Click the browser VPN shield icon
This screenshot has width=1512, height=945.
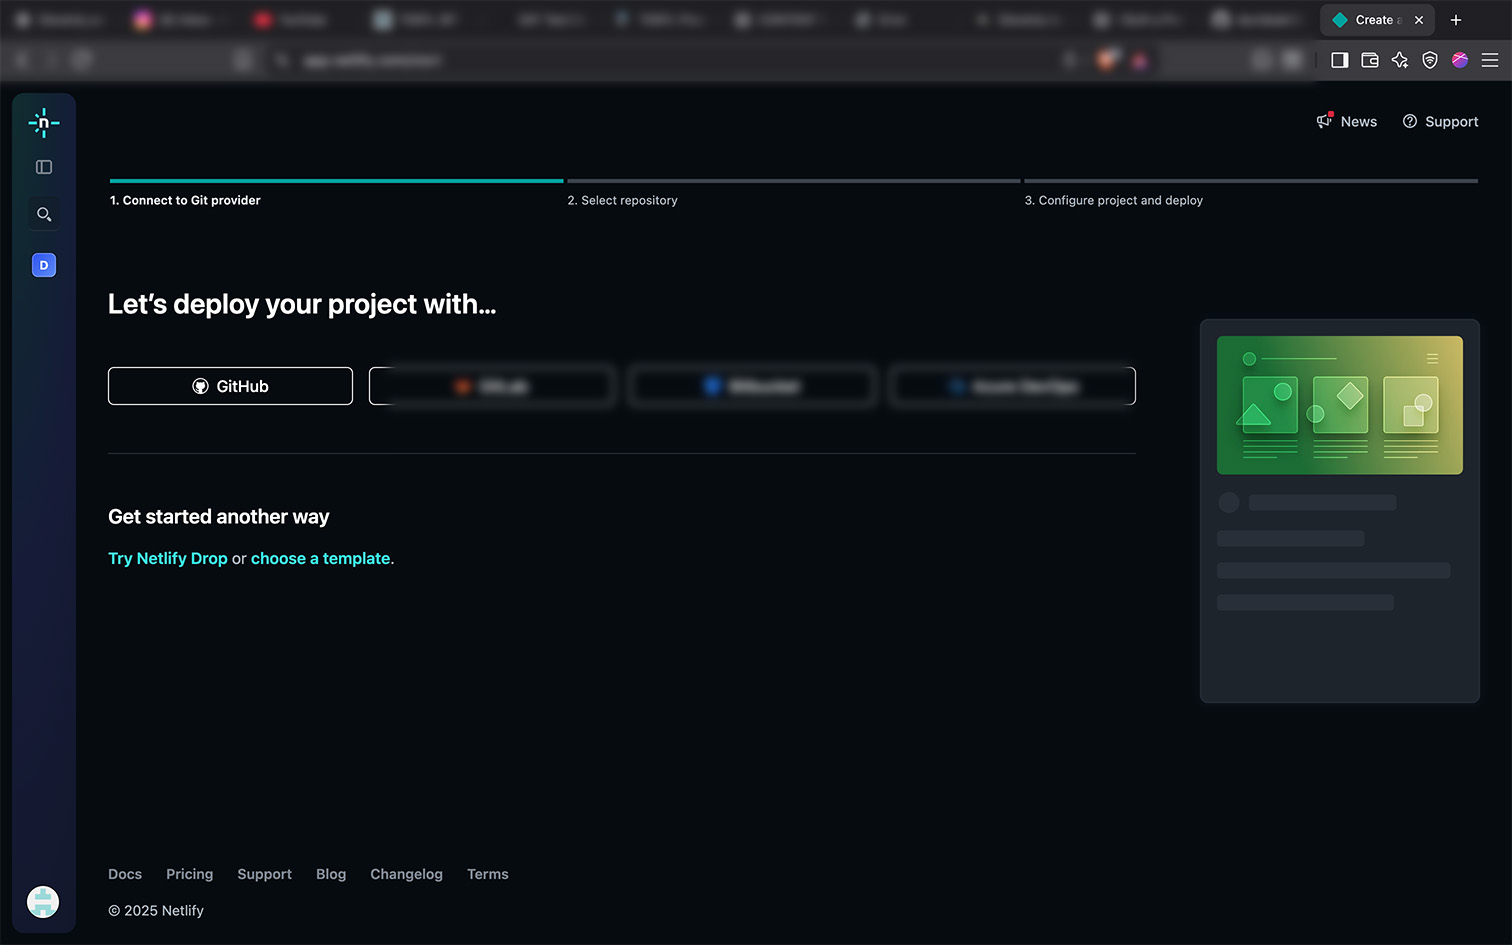coord(1430,60)
